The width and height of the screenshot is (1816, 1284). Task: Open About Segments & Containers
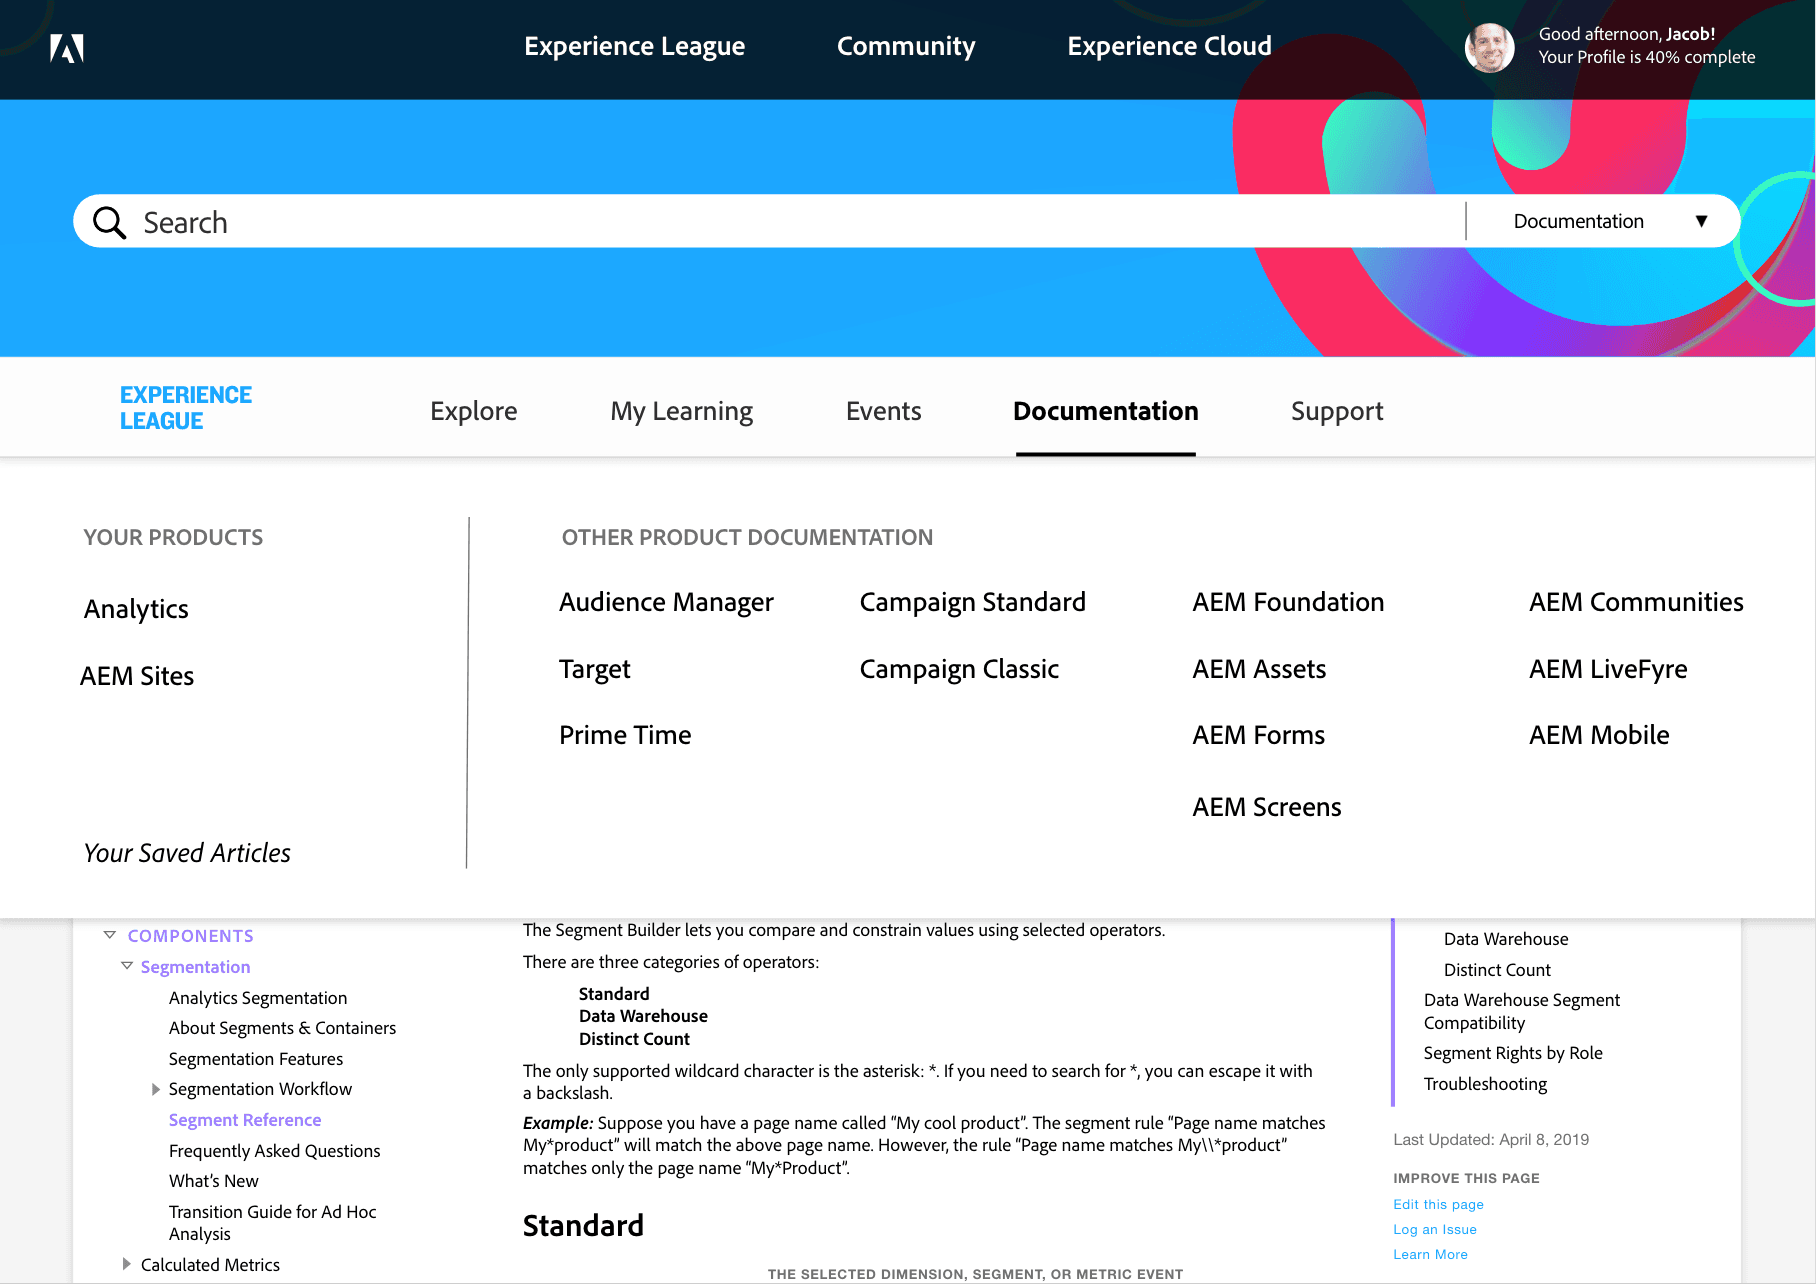click(282, 1028)
